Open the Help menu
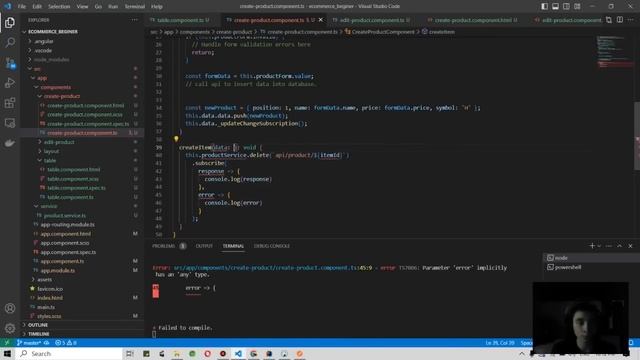 point(157,6)
